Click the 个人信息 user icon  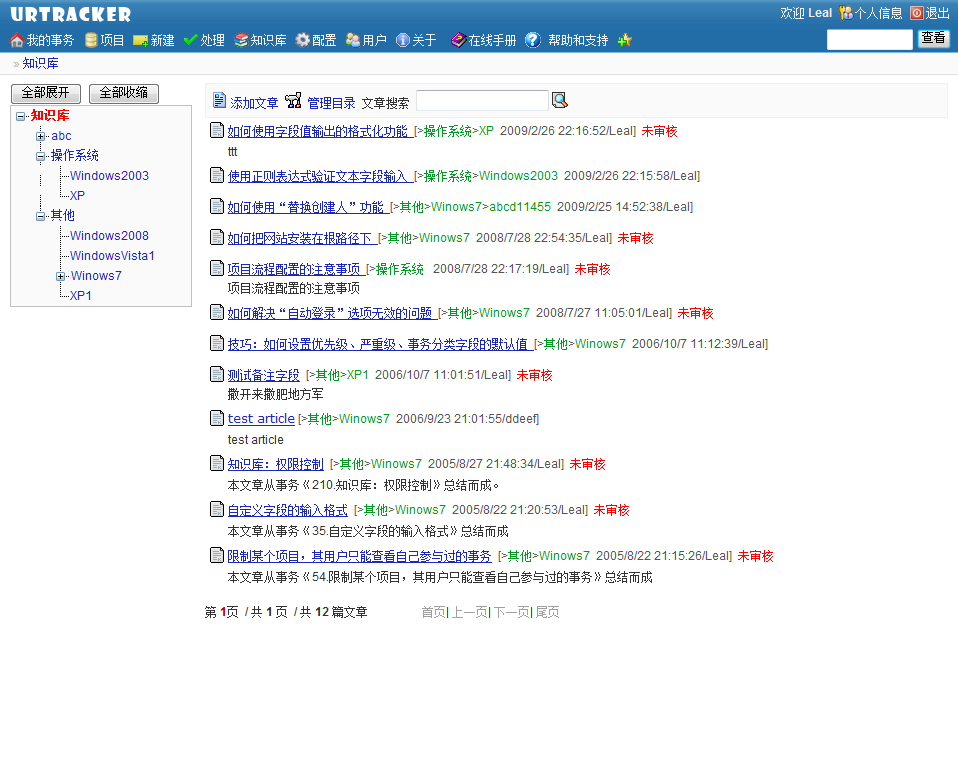point(846,13)
